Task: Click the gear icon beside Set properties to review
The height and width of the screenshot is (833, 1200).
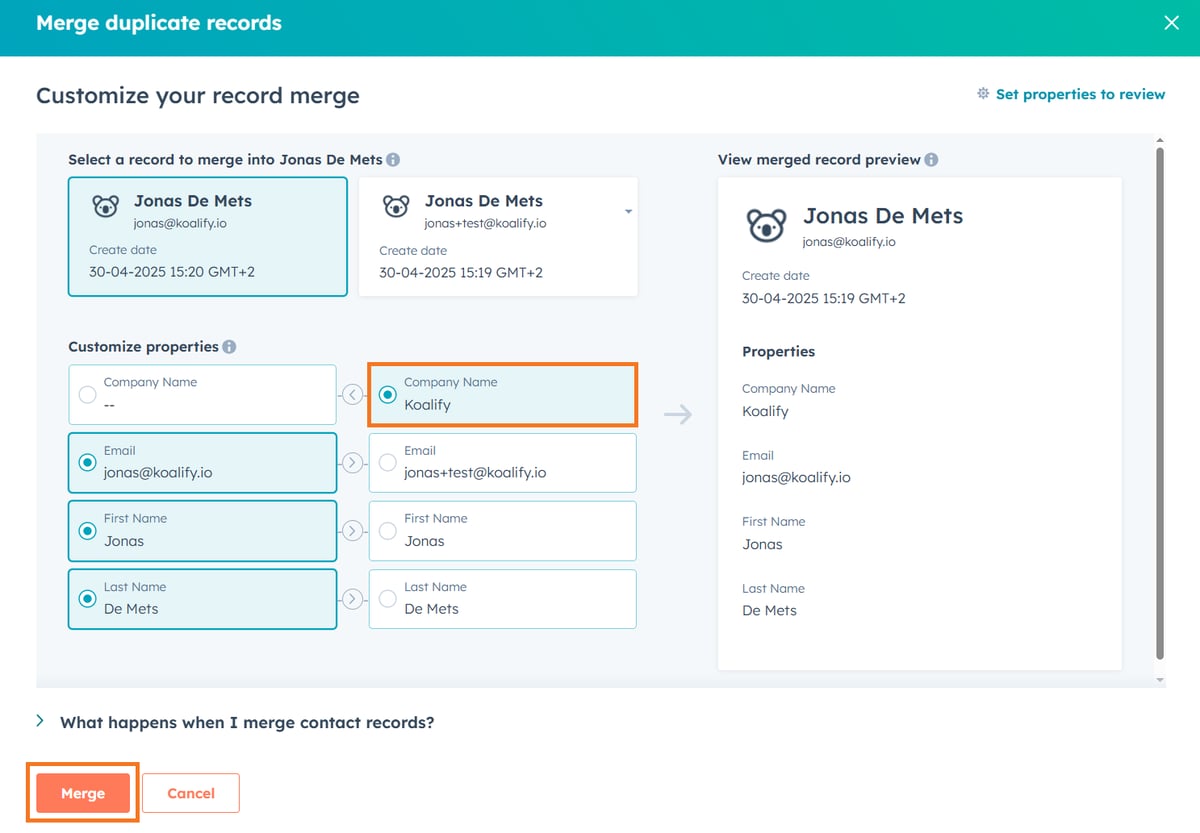Action: click(983, 94)
